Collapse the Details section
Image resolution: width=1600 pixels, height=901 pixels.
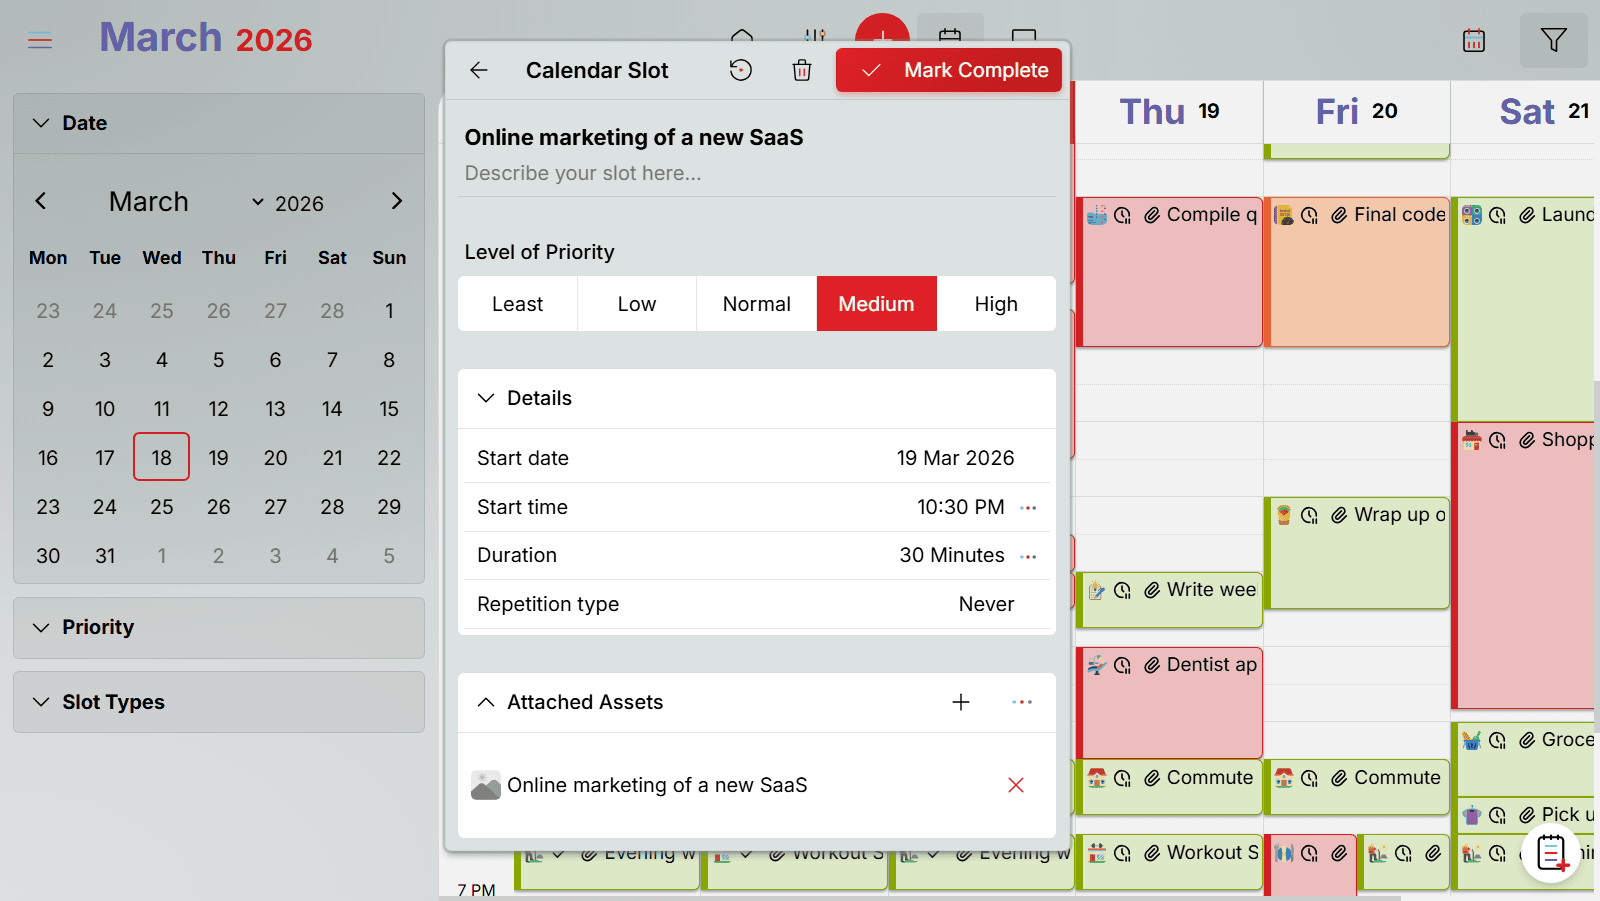(x=486, y=398)
